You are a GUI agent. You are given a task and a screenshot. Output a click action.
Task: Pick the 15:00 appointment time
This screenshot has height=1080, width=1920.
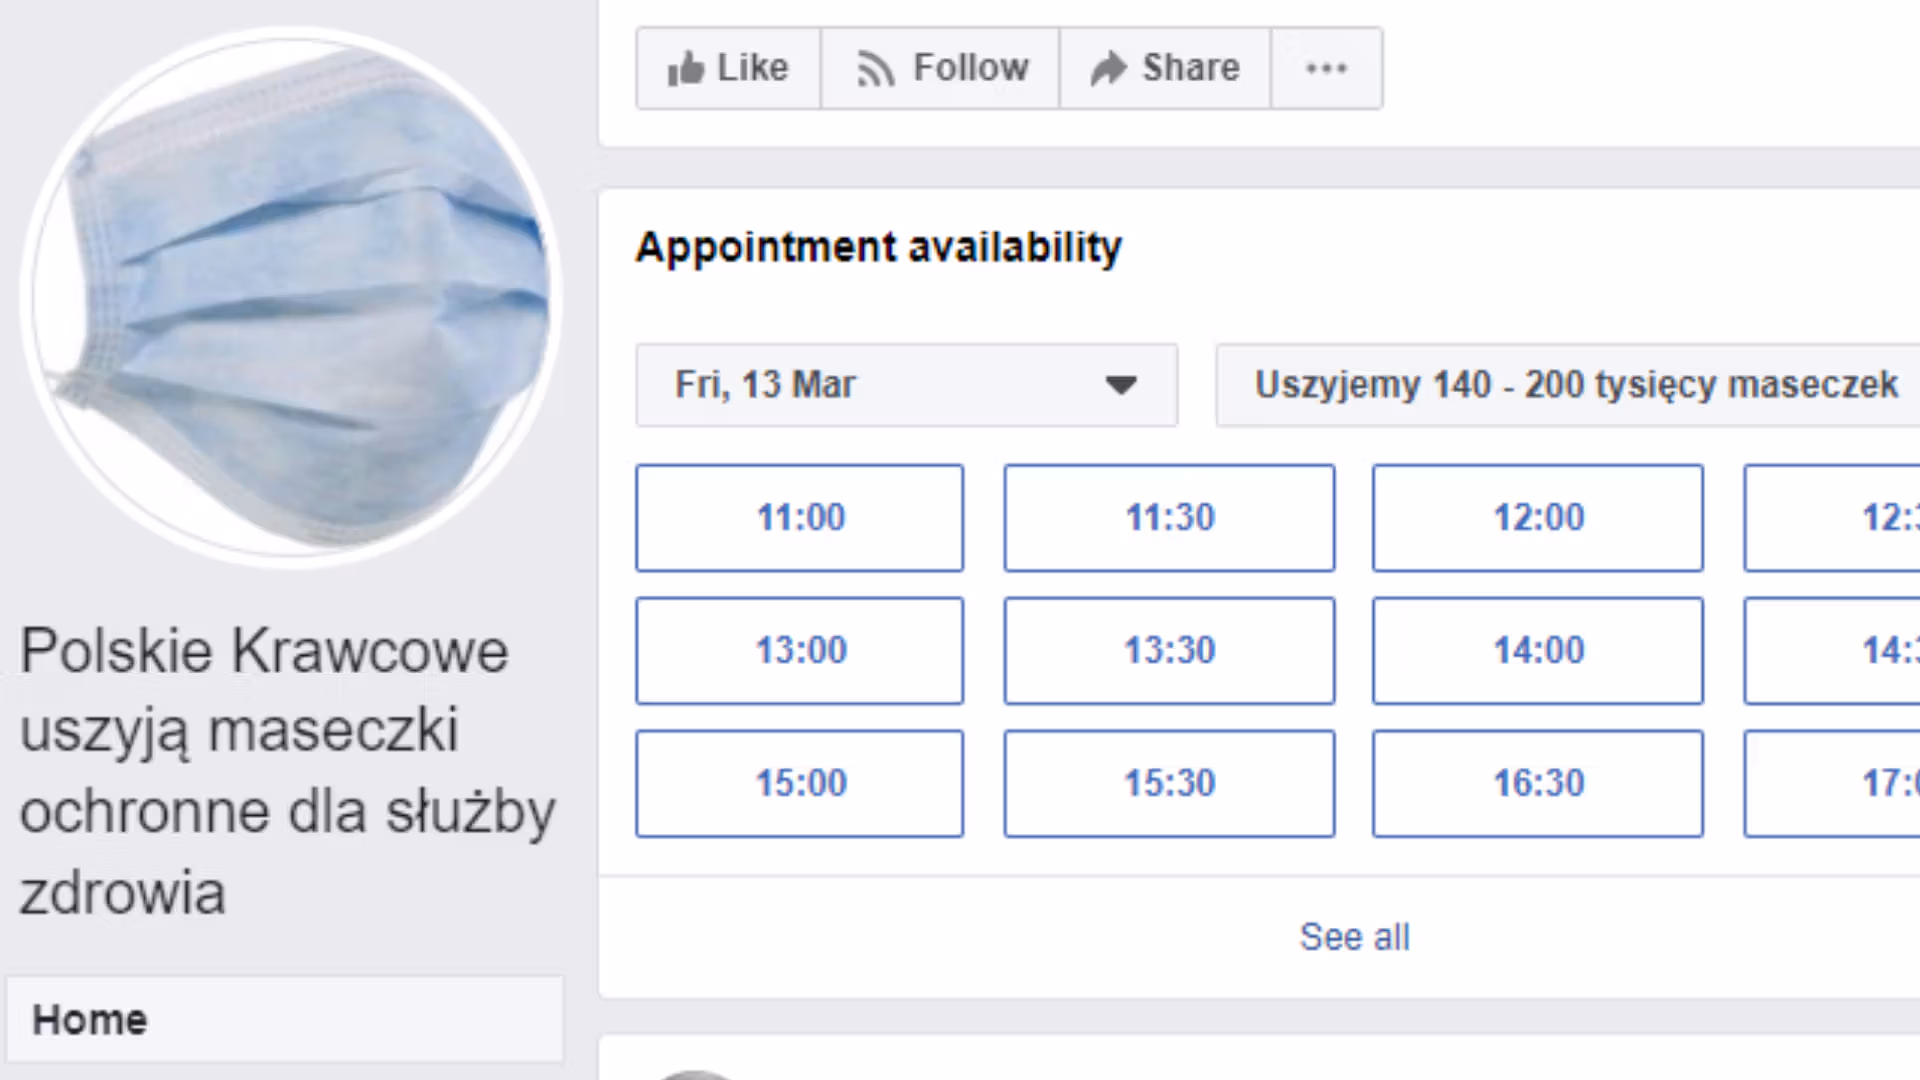click(800, 784)
